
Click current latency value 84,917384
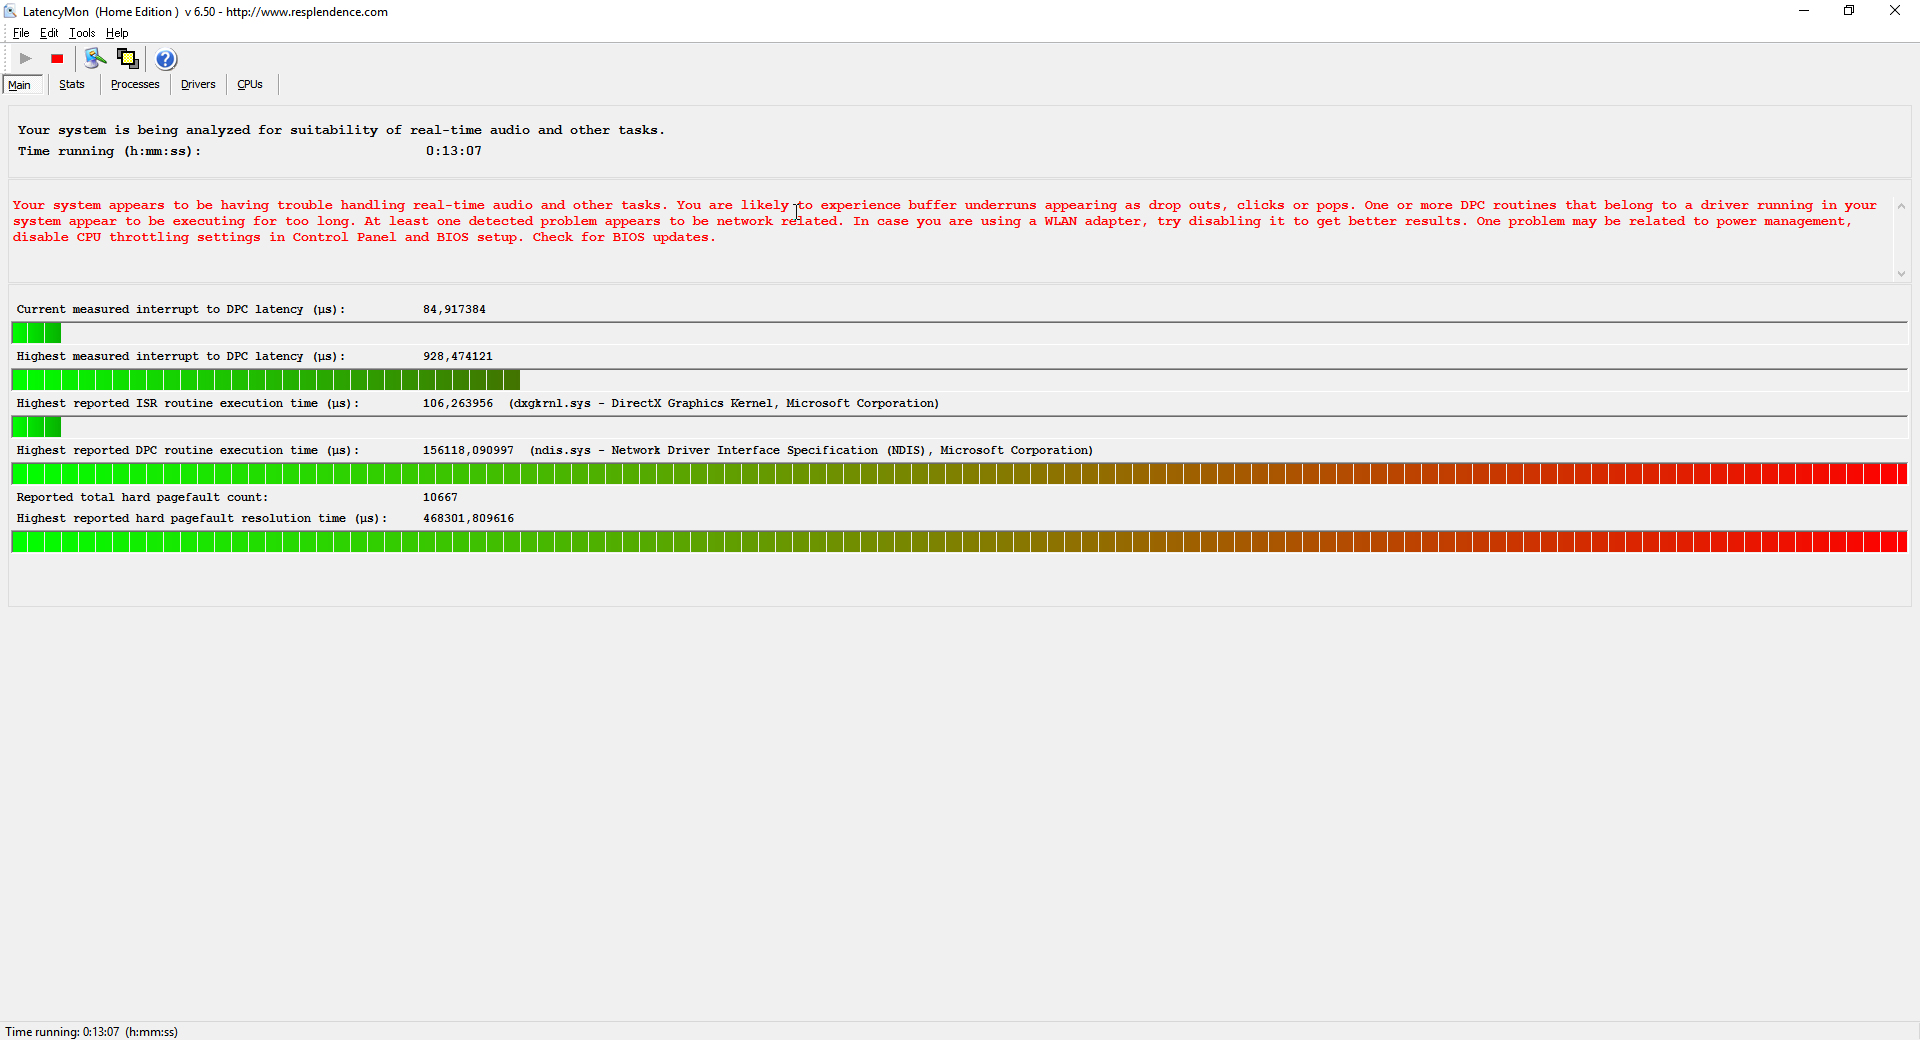point(454,310)
